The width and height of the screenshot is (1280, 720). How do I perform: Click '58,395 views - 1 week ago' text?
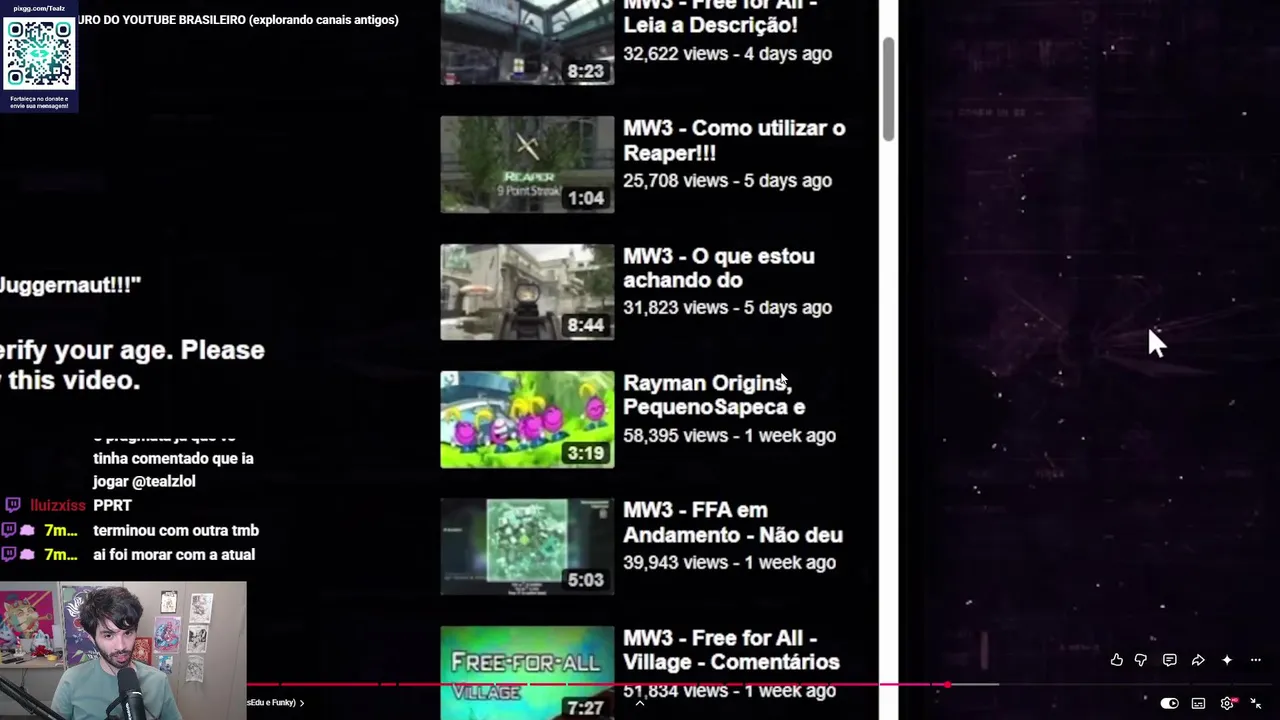729,436
